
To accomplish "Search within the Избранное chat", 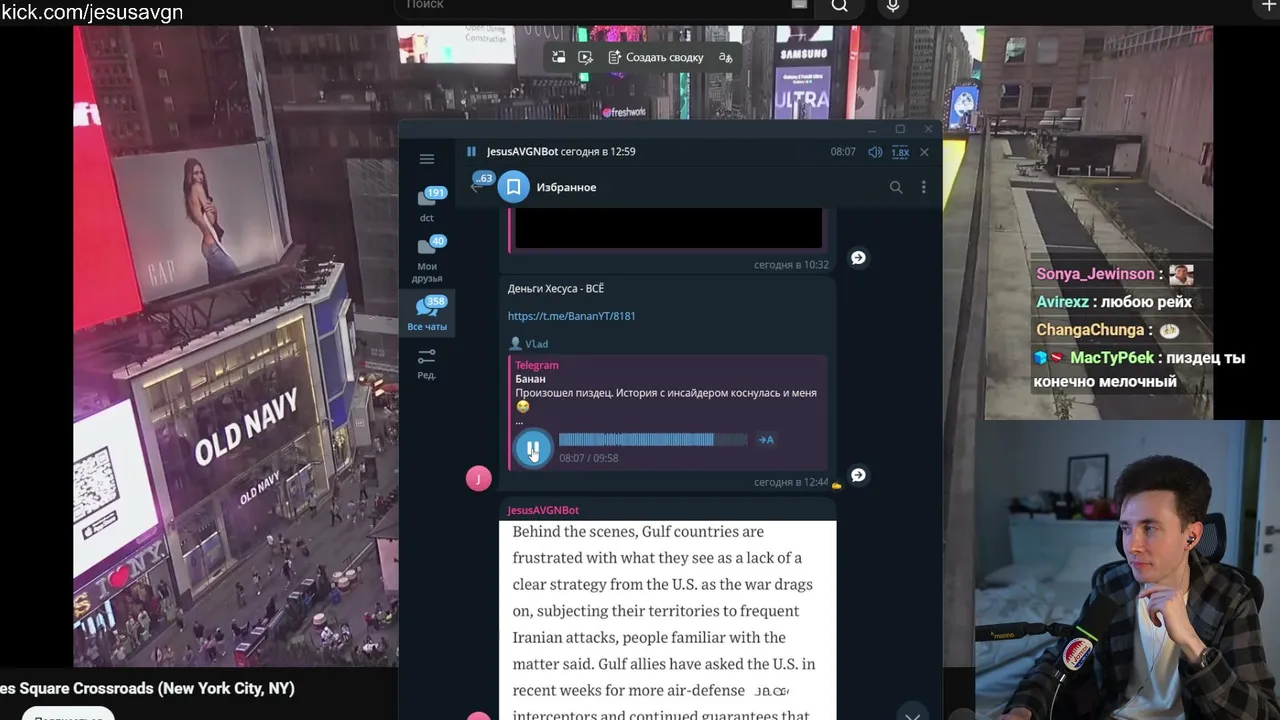I will tap(896, 187).
